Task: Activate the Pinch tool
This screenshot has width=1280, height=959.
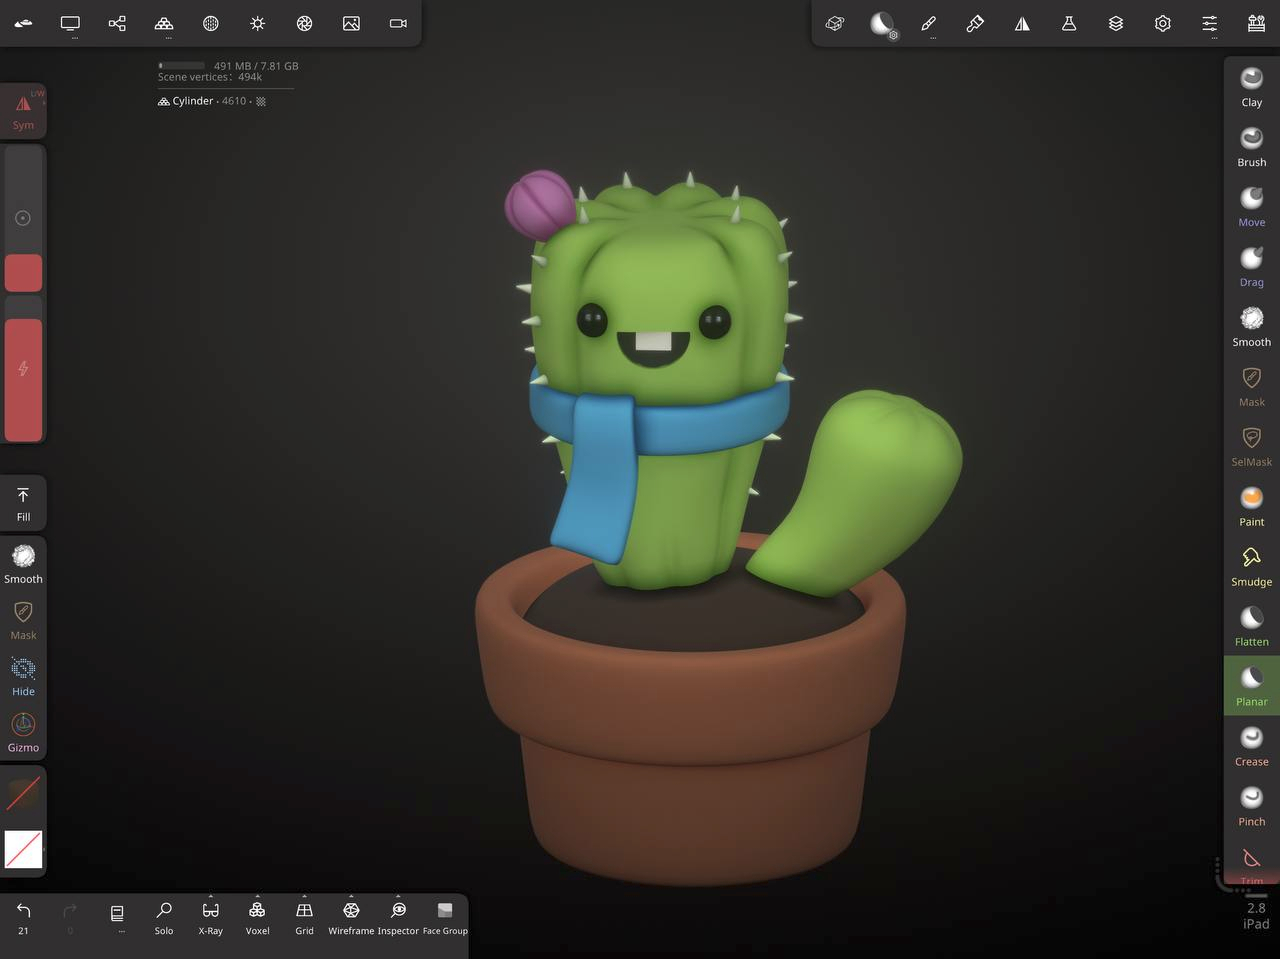Action: pyautogui.click(x=1251, y=806)
